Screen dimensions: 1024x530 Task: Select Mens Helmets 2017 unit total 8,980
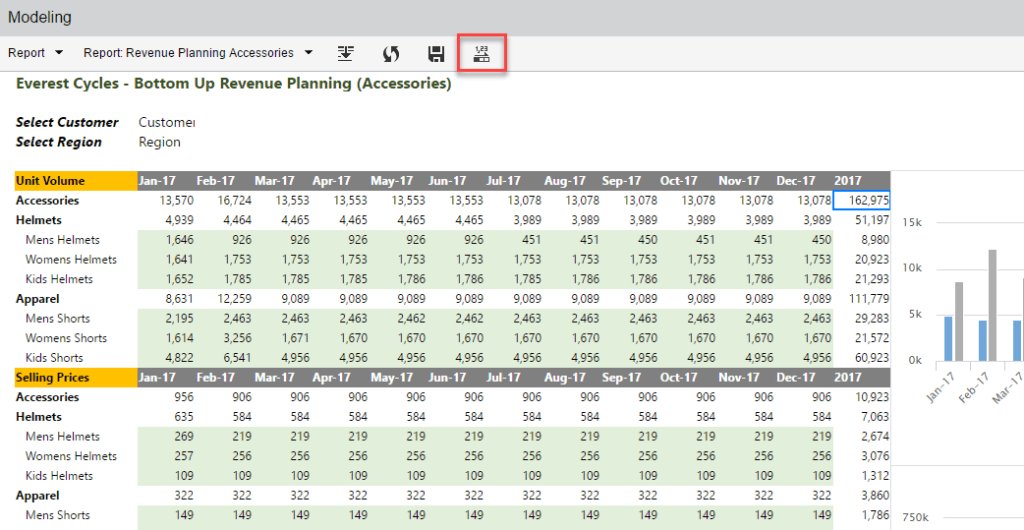(861, 240)
